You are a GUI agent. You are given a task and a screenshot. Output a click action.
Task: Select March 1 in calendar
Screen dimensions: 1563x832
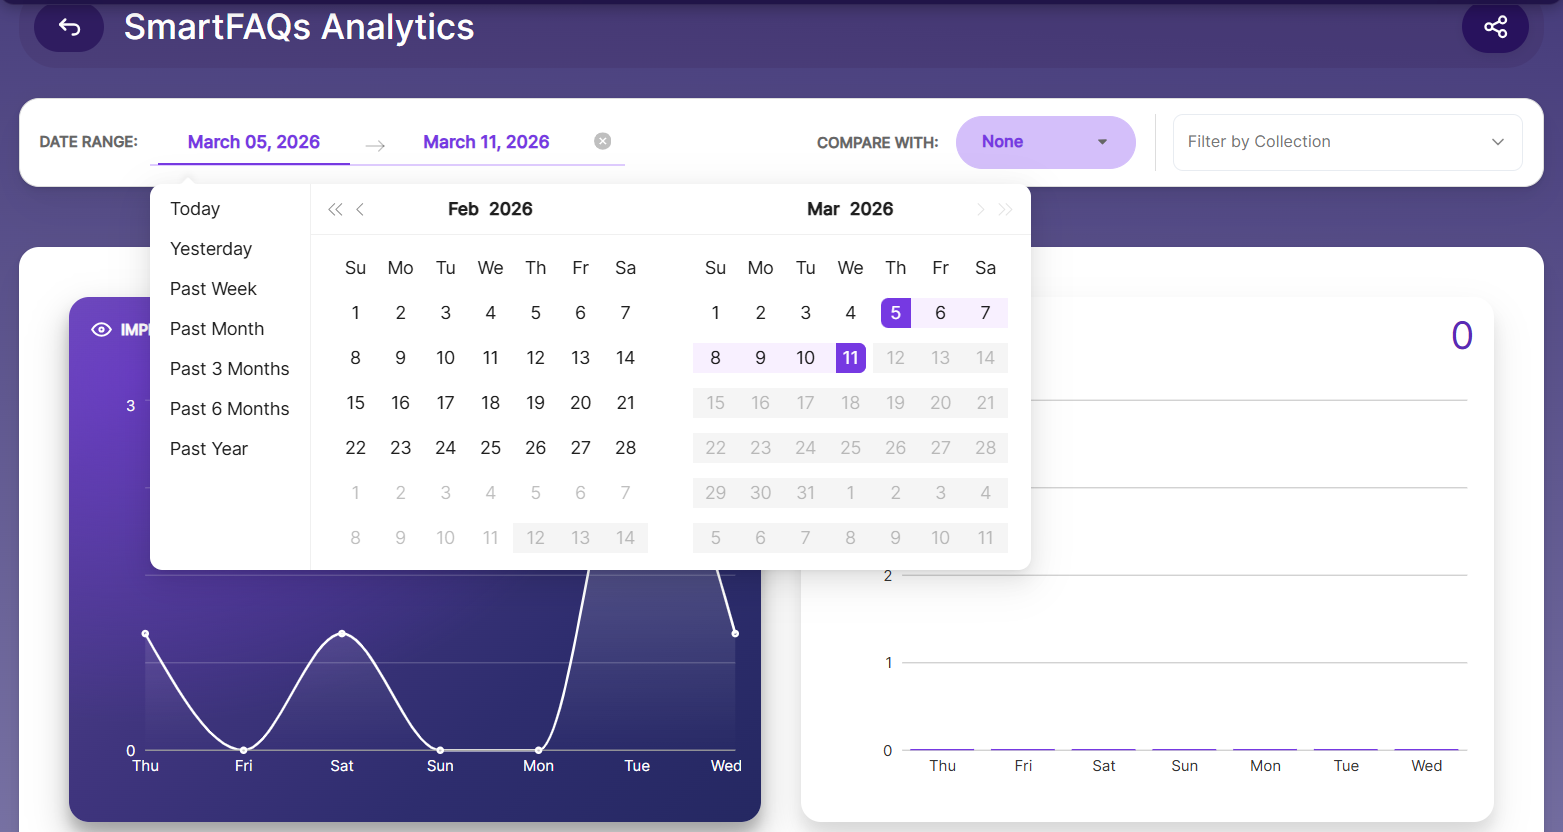[x=715, y=313]
